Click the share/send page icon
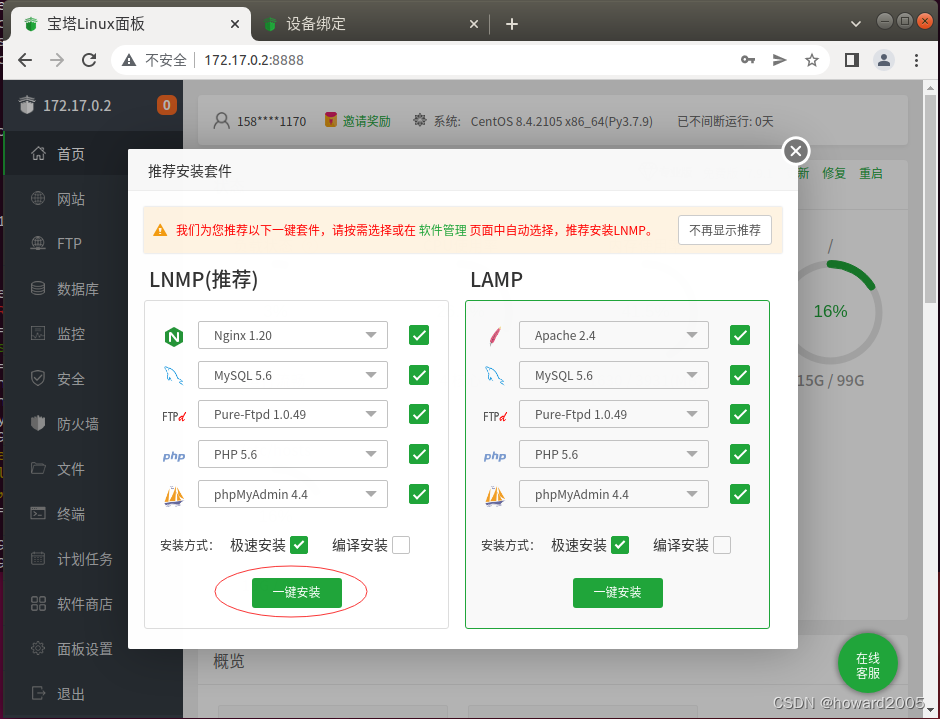The width and height of the screenshot is (940, 719). click(779, 60)
